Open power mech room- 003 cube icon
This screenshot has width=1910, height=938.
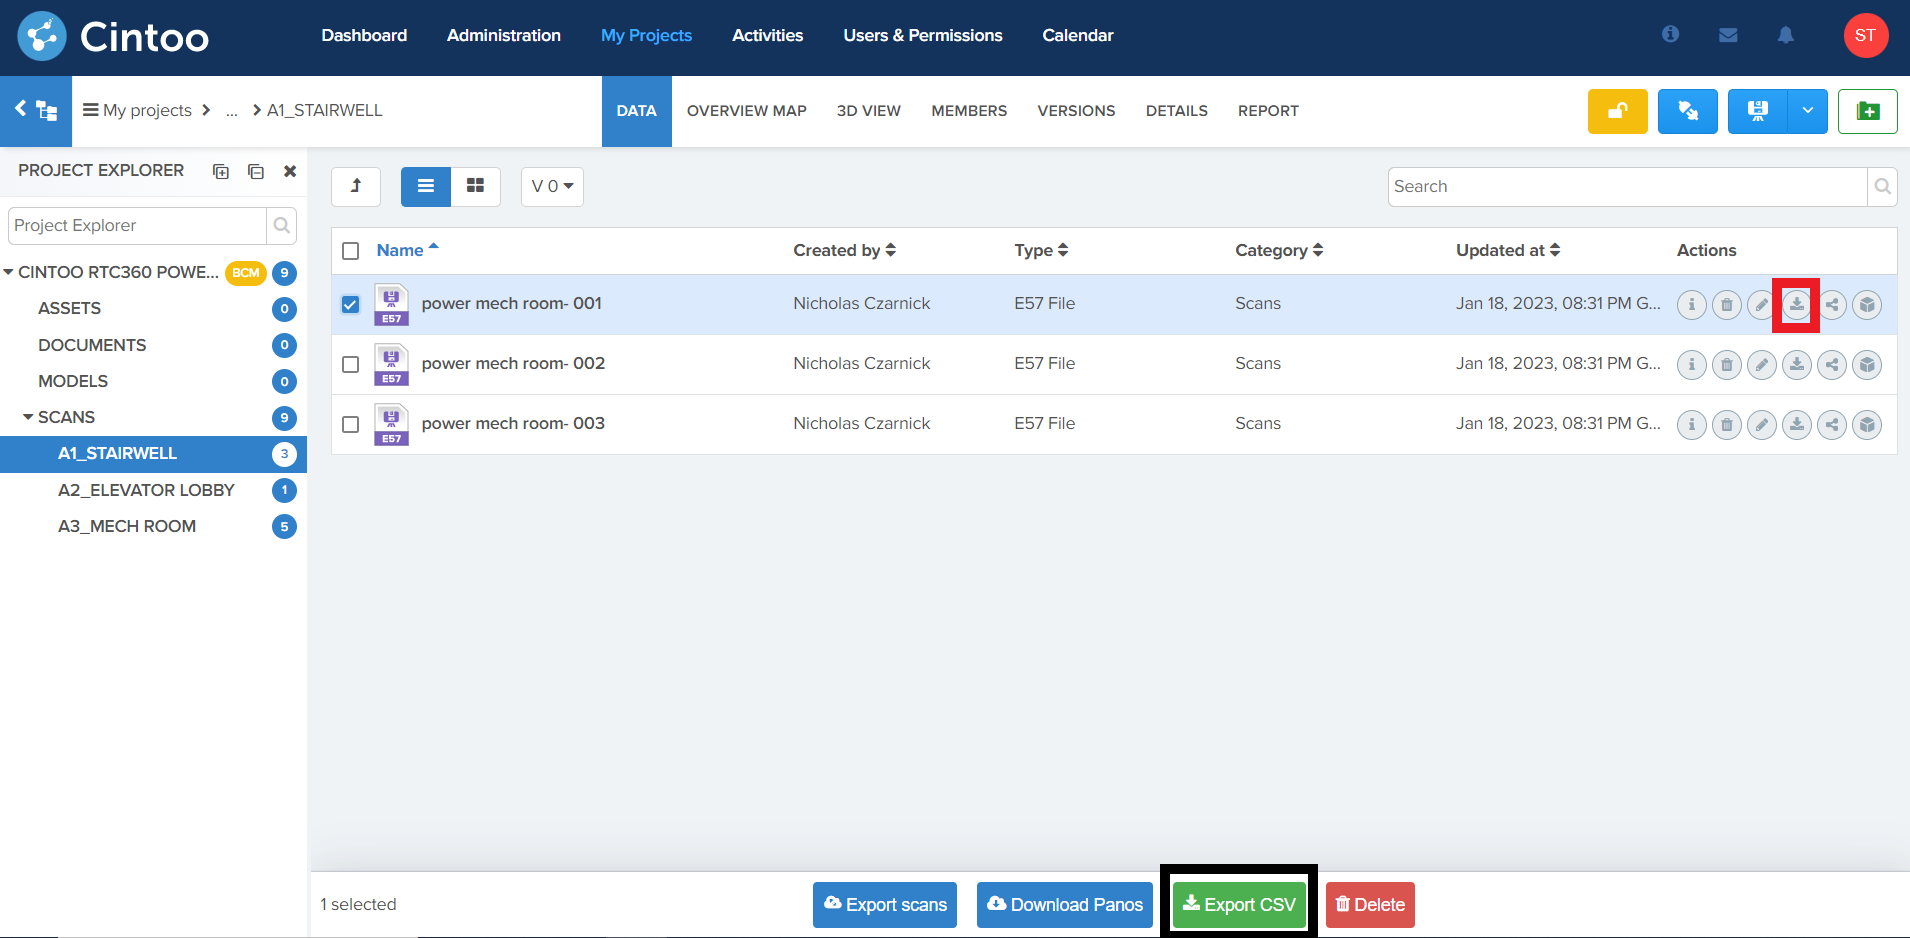[x=1866, y=424]
